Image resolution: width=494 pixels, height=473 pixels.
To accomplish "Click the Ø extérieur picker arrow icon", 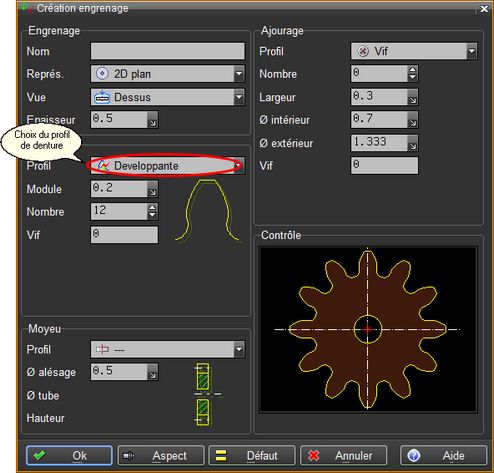I will click(413, 143).
